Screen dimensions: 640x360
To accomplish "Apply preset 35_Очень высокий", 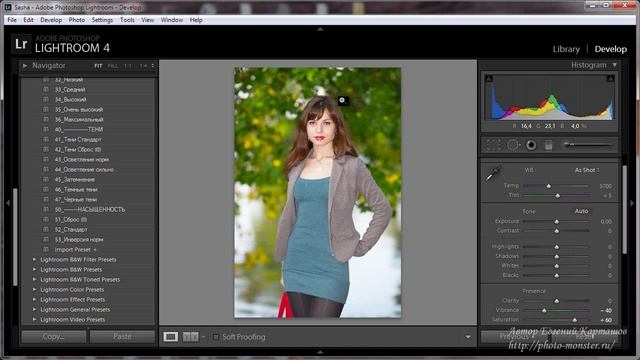I will click(x=79, y=109).
